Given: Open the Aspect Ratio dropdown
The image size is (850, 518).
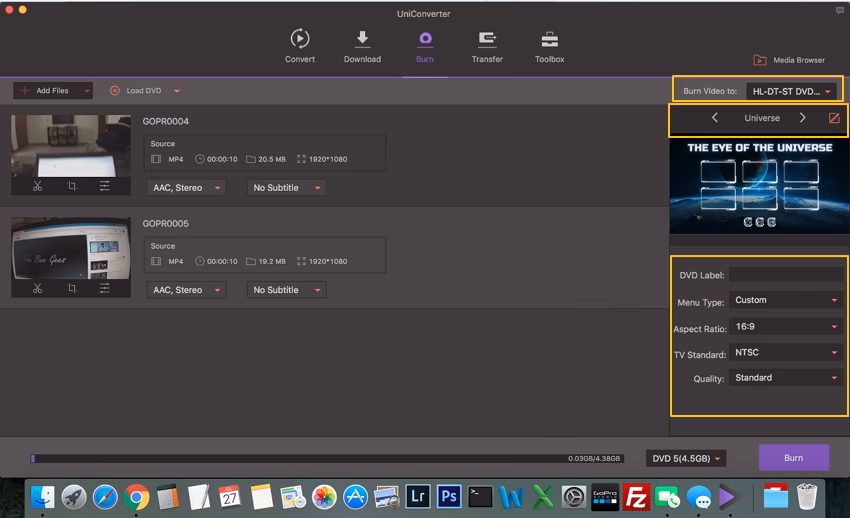Looking at the screenshot, I should click(786, 326).
